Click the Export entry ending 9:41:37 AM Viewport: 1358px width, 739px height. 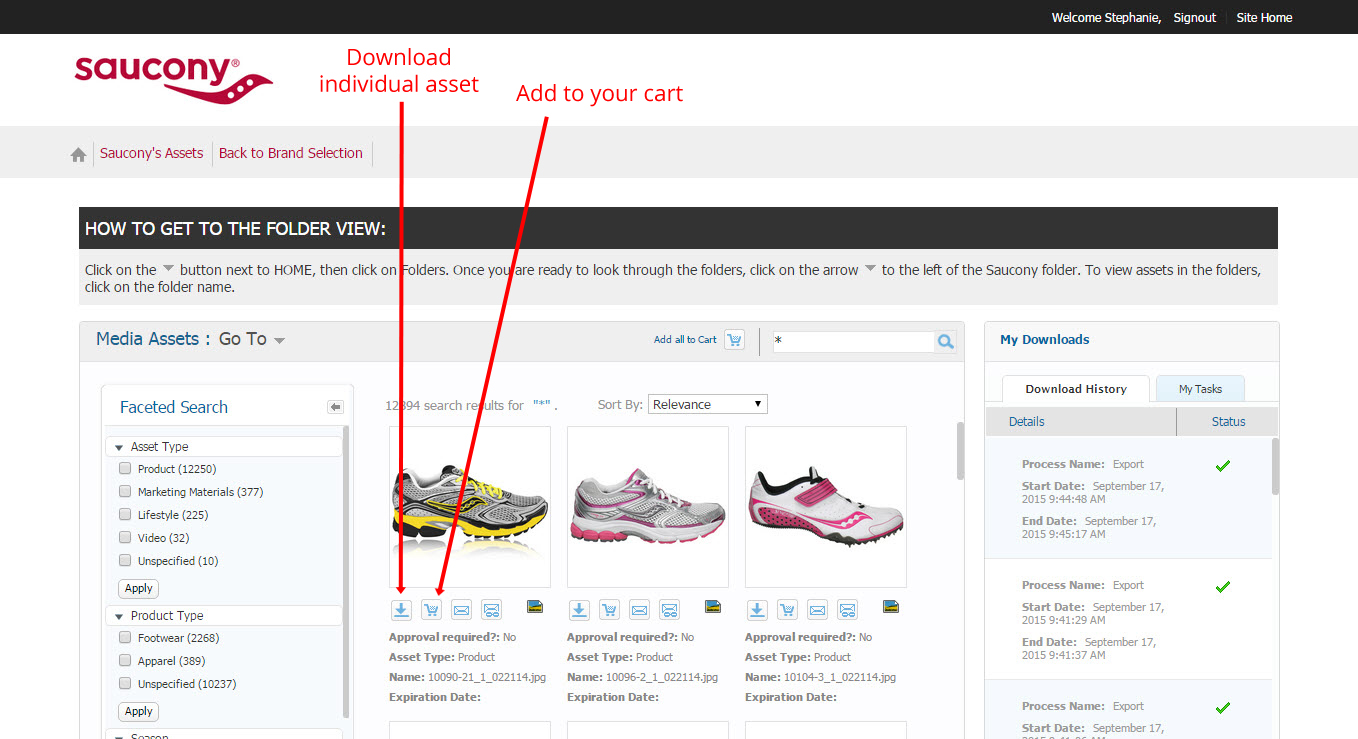[x=1128, y=619]
